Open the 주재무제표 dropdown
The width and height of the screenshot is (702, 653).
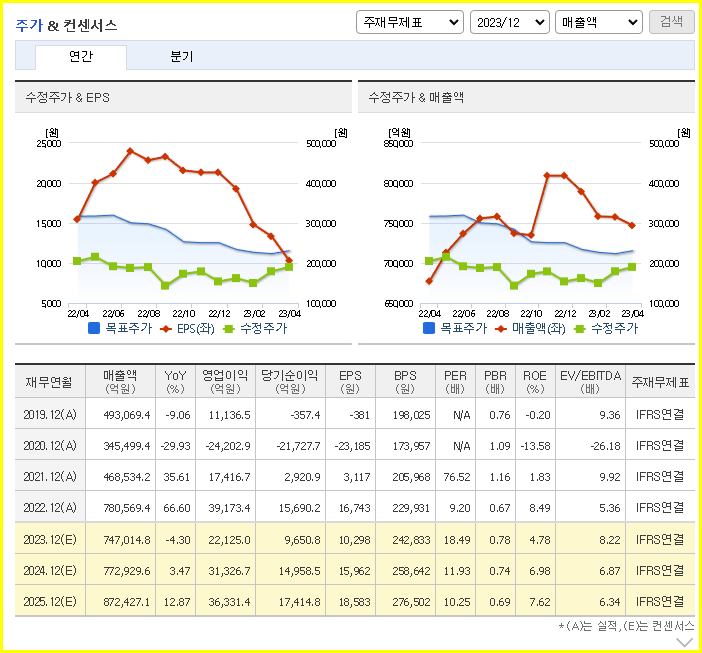coord(410,22)
